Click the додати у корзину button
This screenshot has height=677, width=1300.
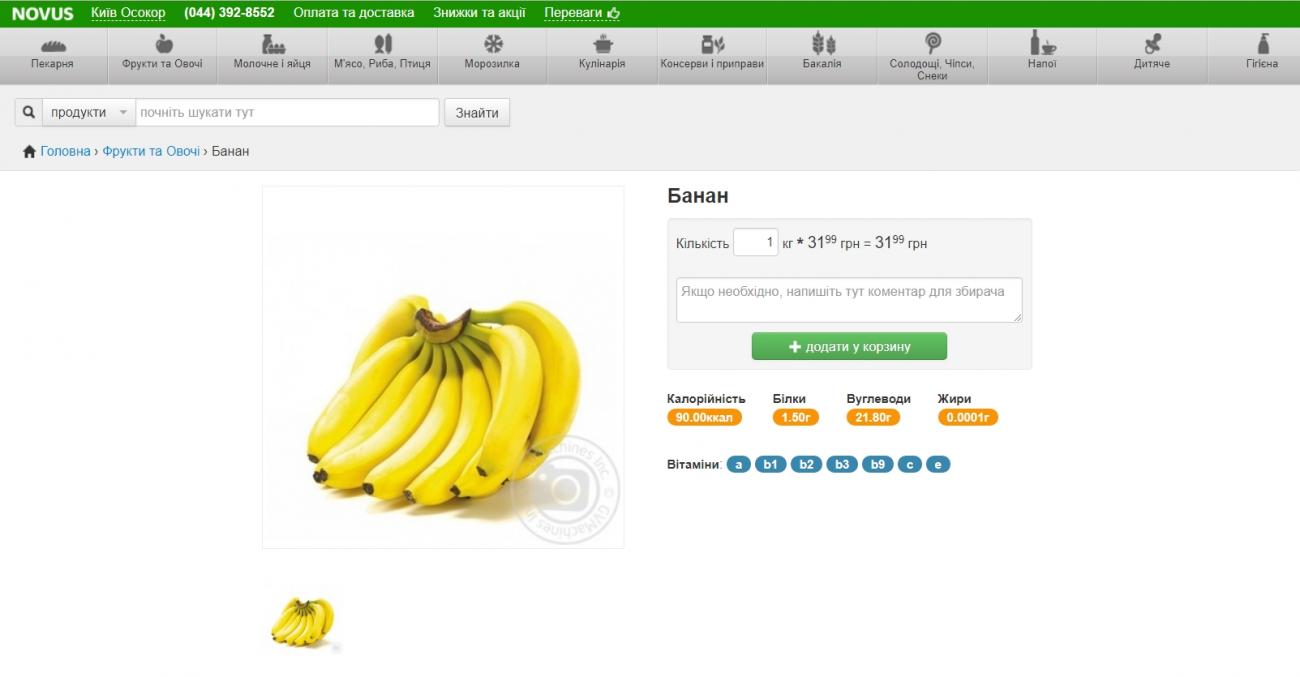(x=849, y=346)
